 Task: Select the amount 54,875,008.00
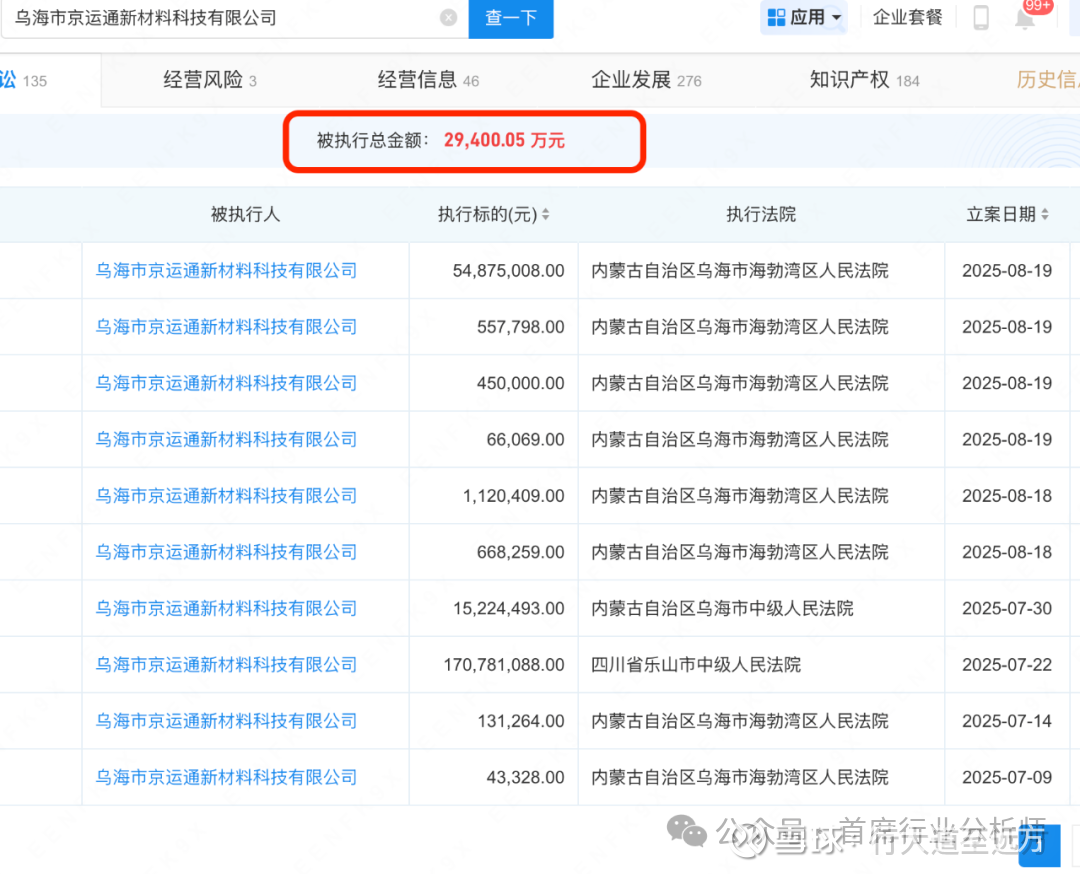coord(508,271)
